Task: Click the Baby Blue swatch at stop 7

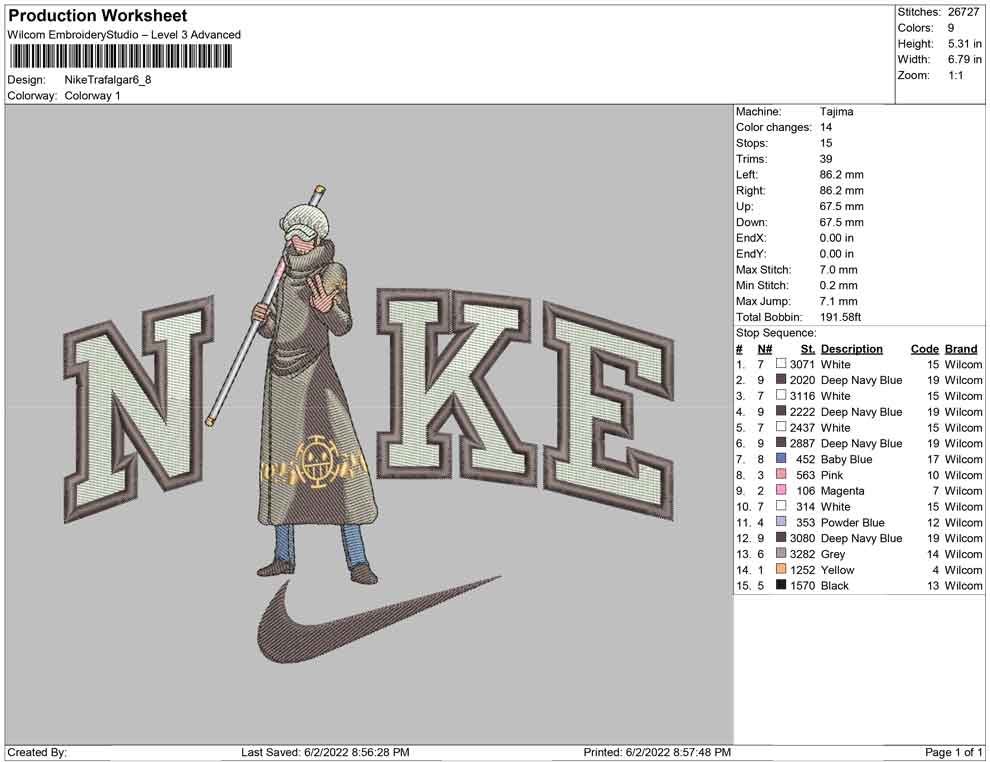Action: pyautogui.click(x=781, y=458)
